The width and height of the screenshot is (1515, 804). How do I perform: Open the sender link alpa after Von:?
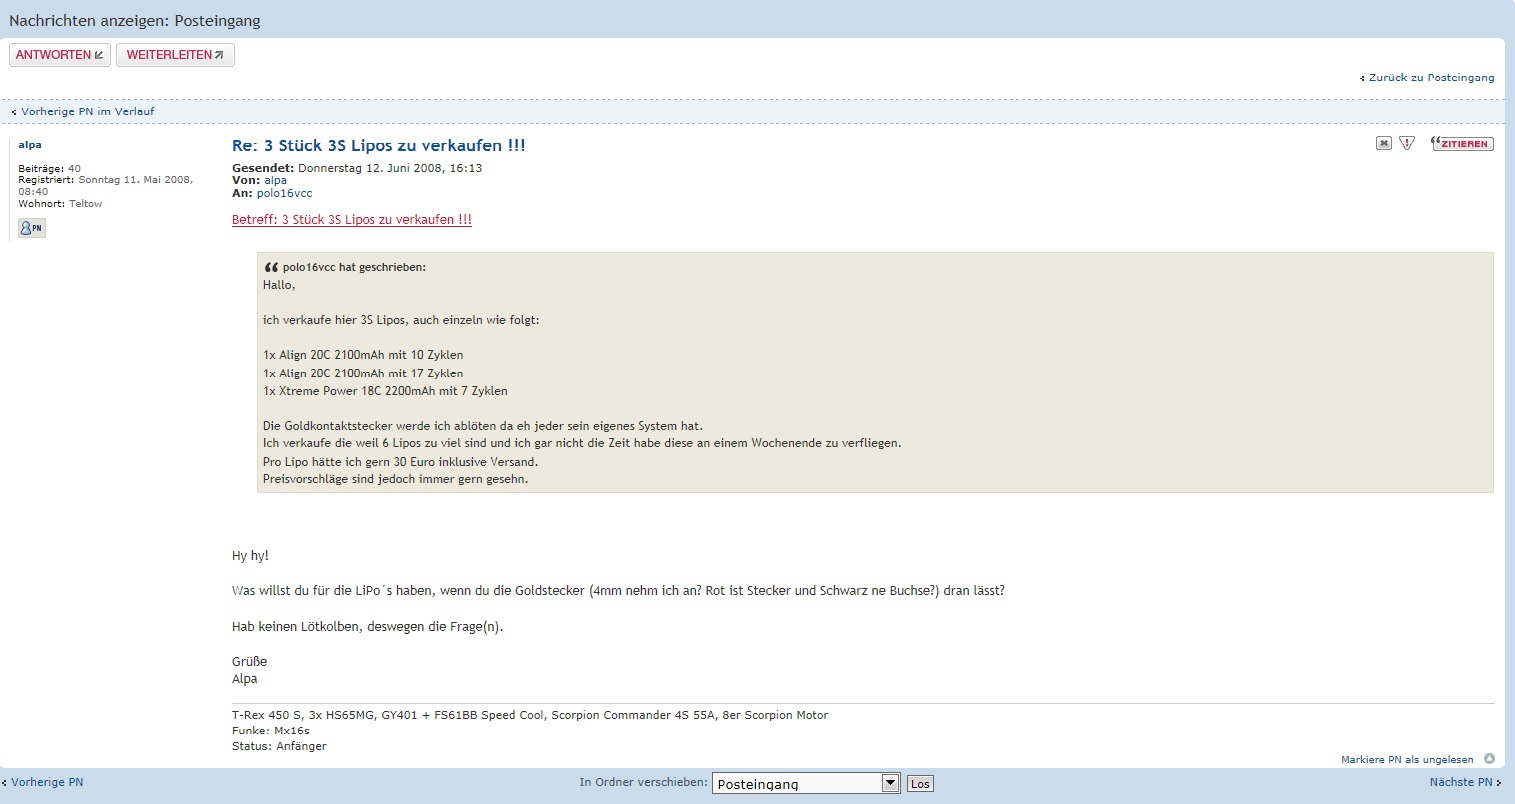(275, 181)
